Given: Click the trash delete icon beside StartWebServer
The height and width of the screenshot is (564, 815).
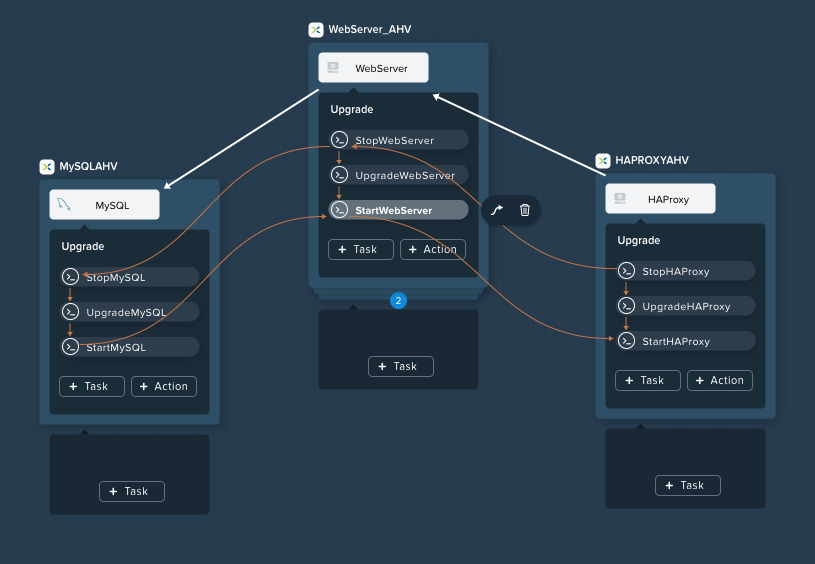Looking at the screenshot, I should click(x=525, y=210).
